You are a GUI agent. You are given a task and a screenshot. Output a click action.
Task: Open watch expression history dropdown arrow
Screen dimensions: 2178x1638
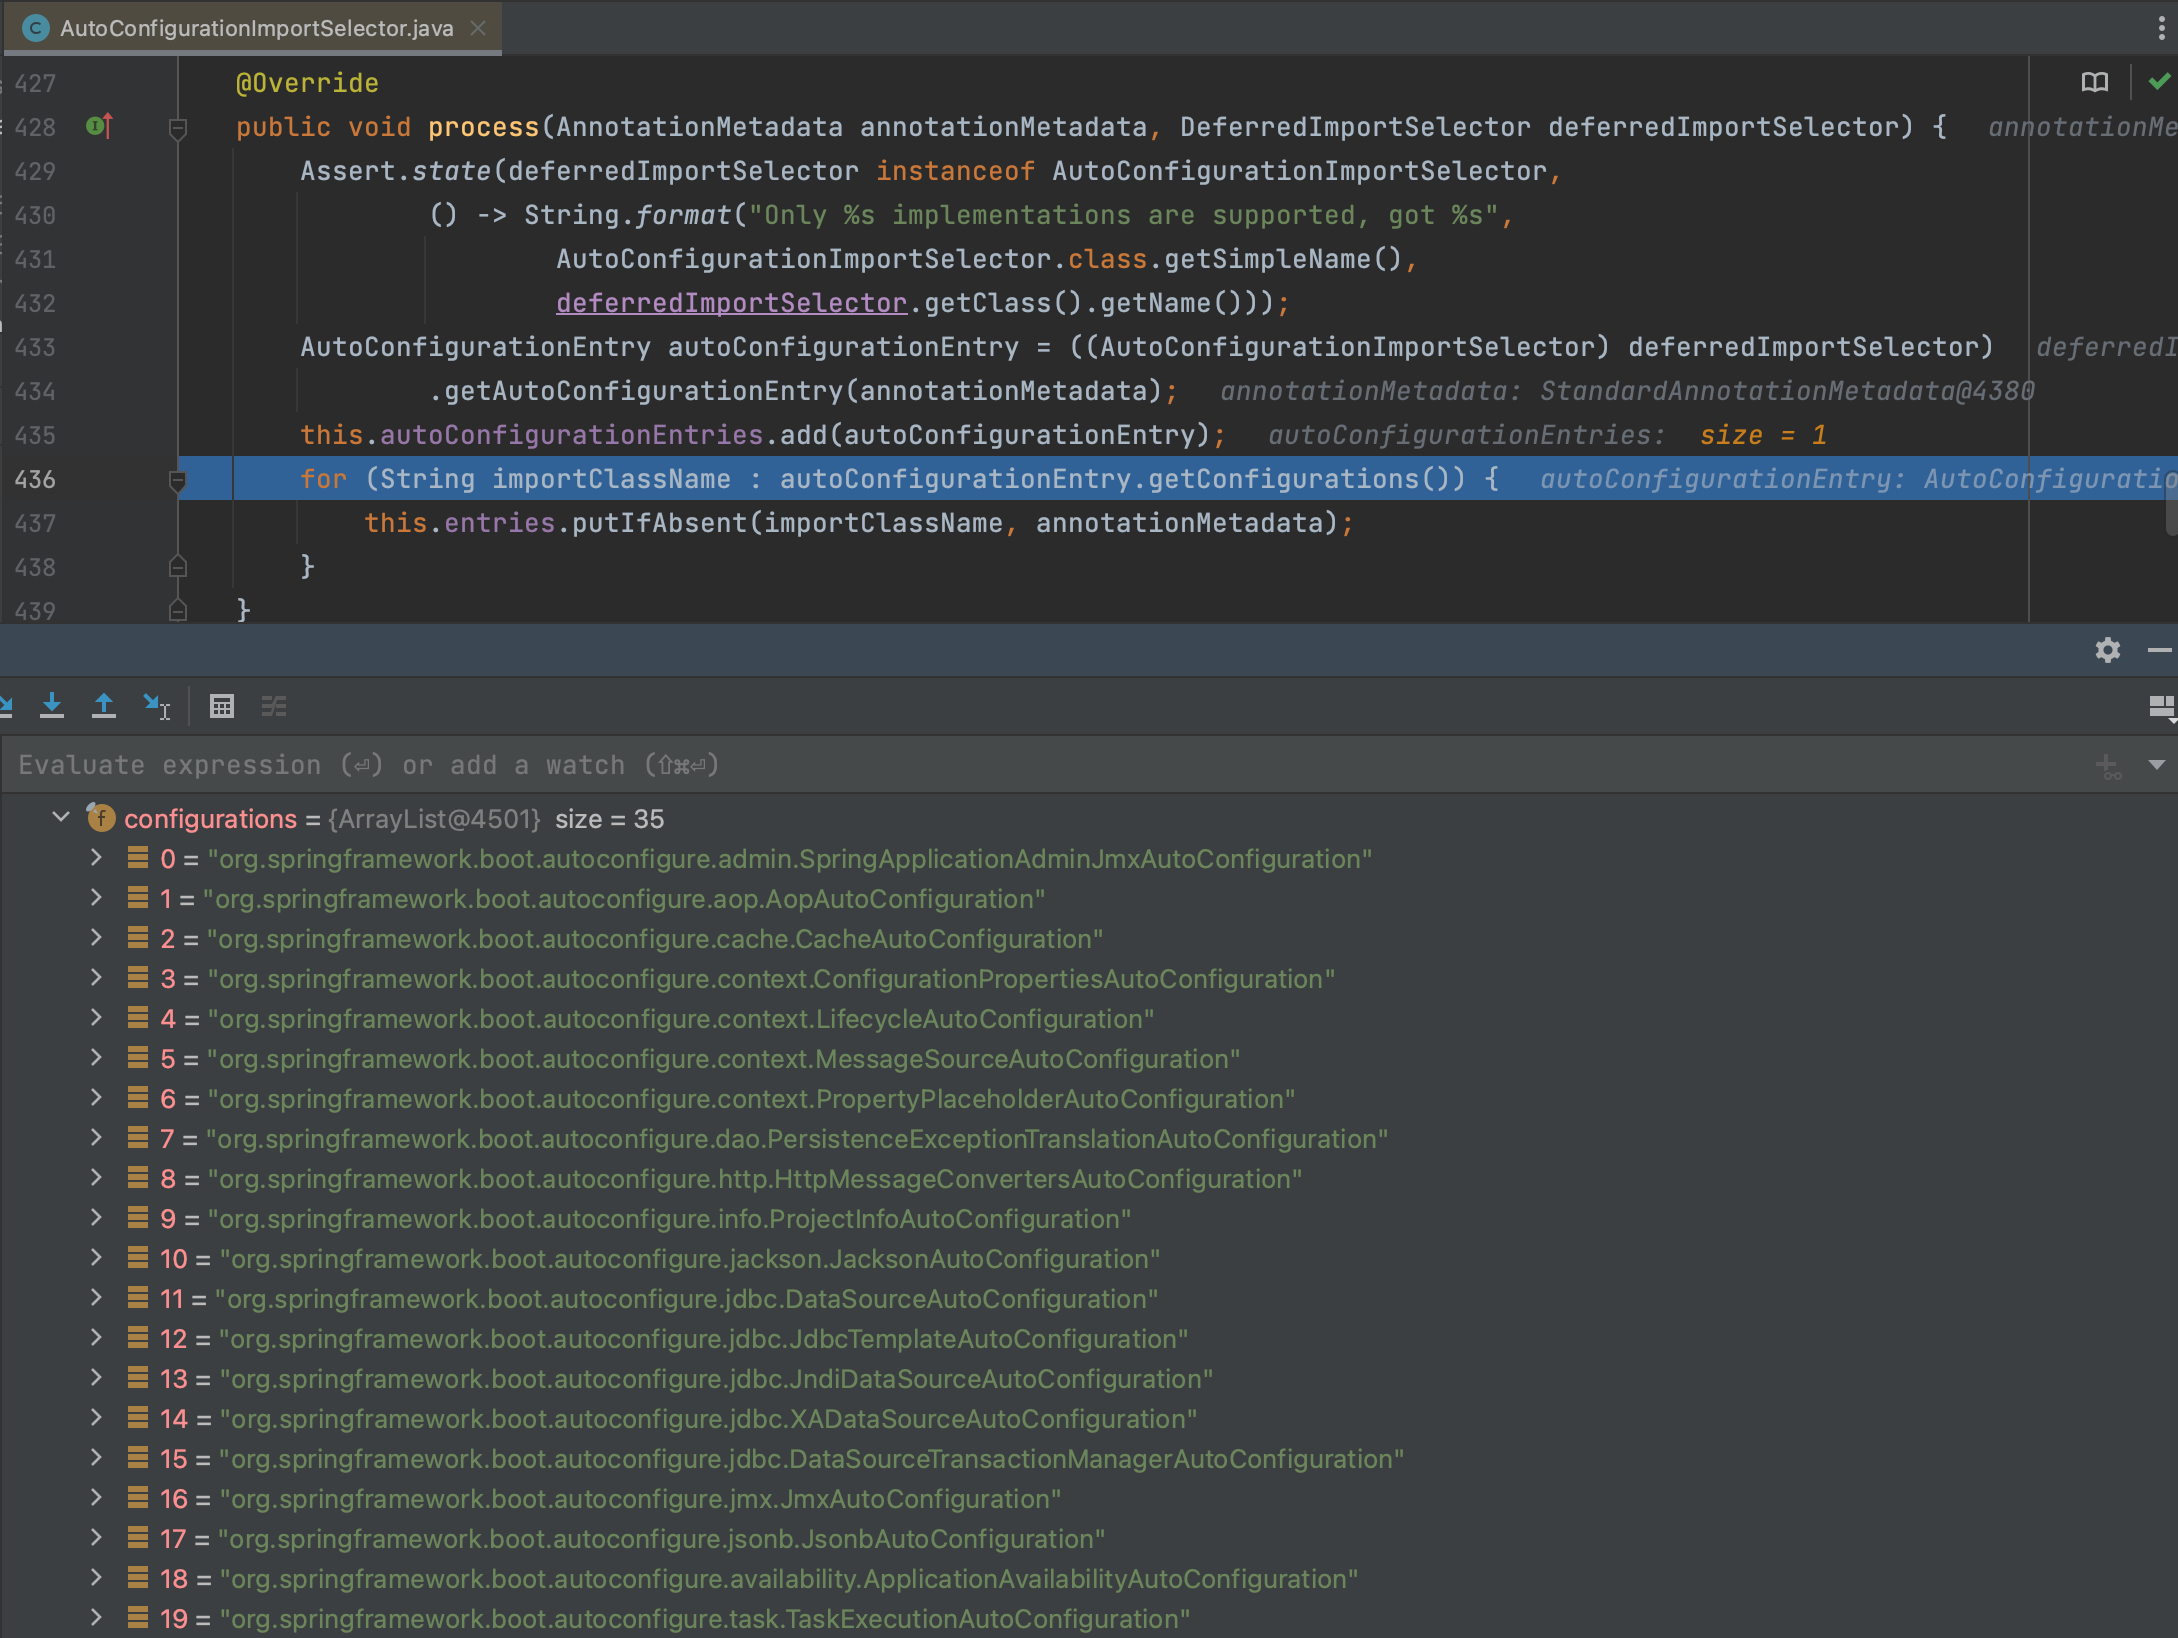2157,765
